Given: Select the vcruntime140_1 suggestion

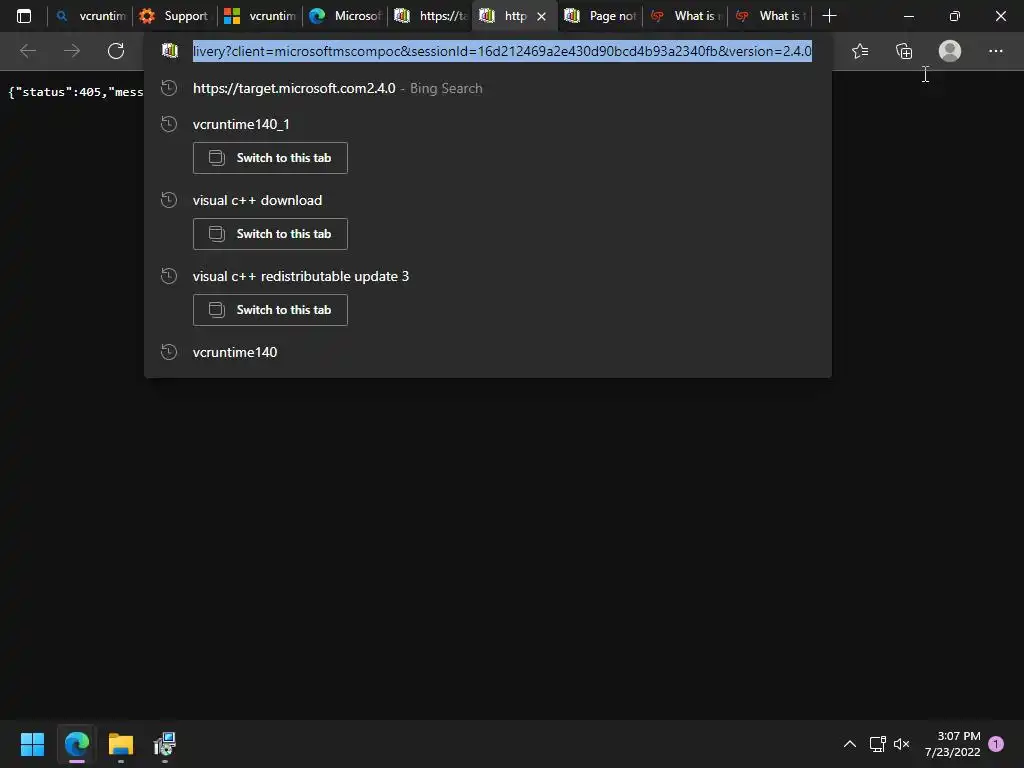Looking at the screenshot, I should 488,124.
